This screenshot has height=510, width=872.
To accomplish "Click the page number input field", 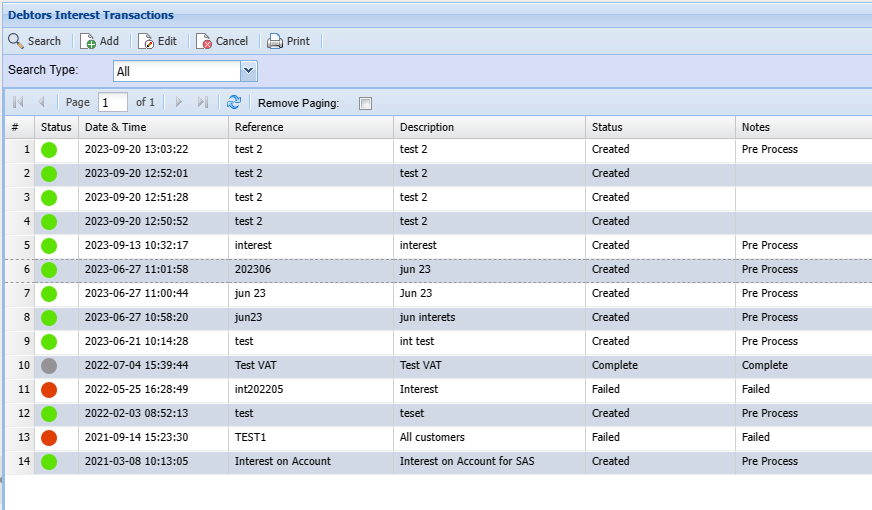I will tap(112, 102).
